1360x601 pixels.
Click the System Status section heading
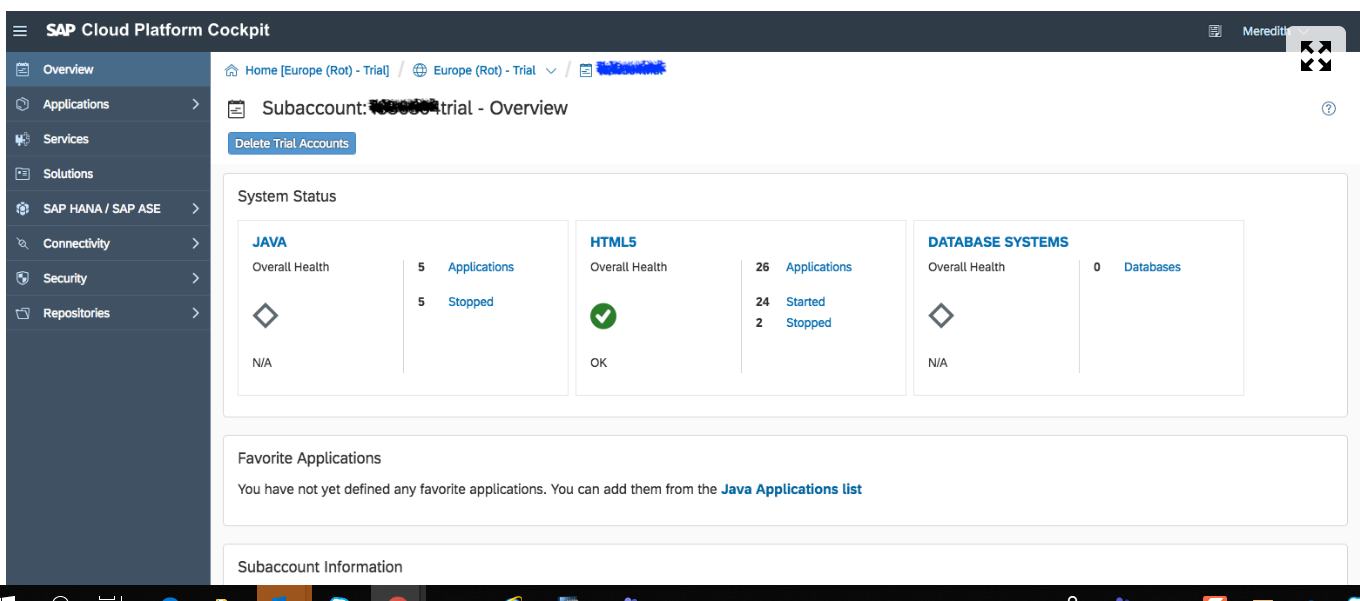point(287,196)
